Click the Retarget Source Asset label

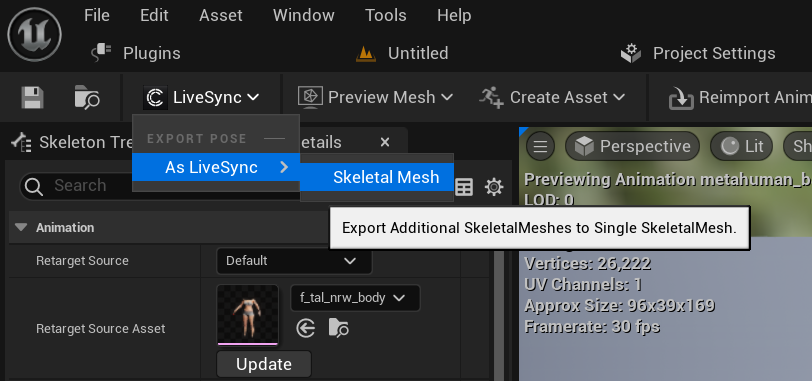tap(100, 329)
